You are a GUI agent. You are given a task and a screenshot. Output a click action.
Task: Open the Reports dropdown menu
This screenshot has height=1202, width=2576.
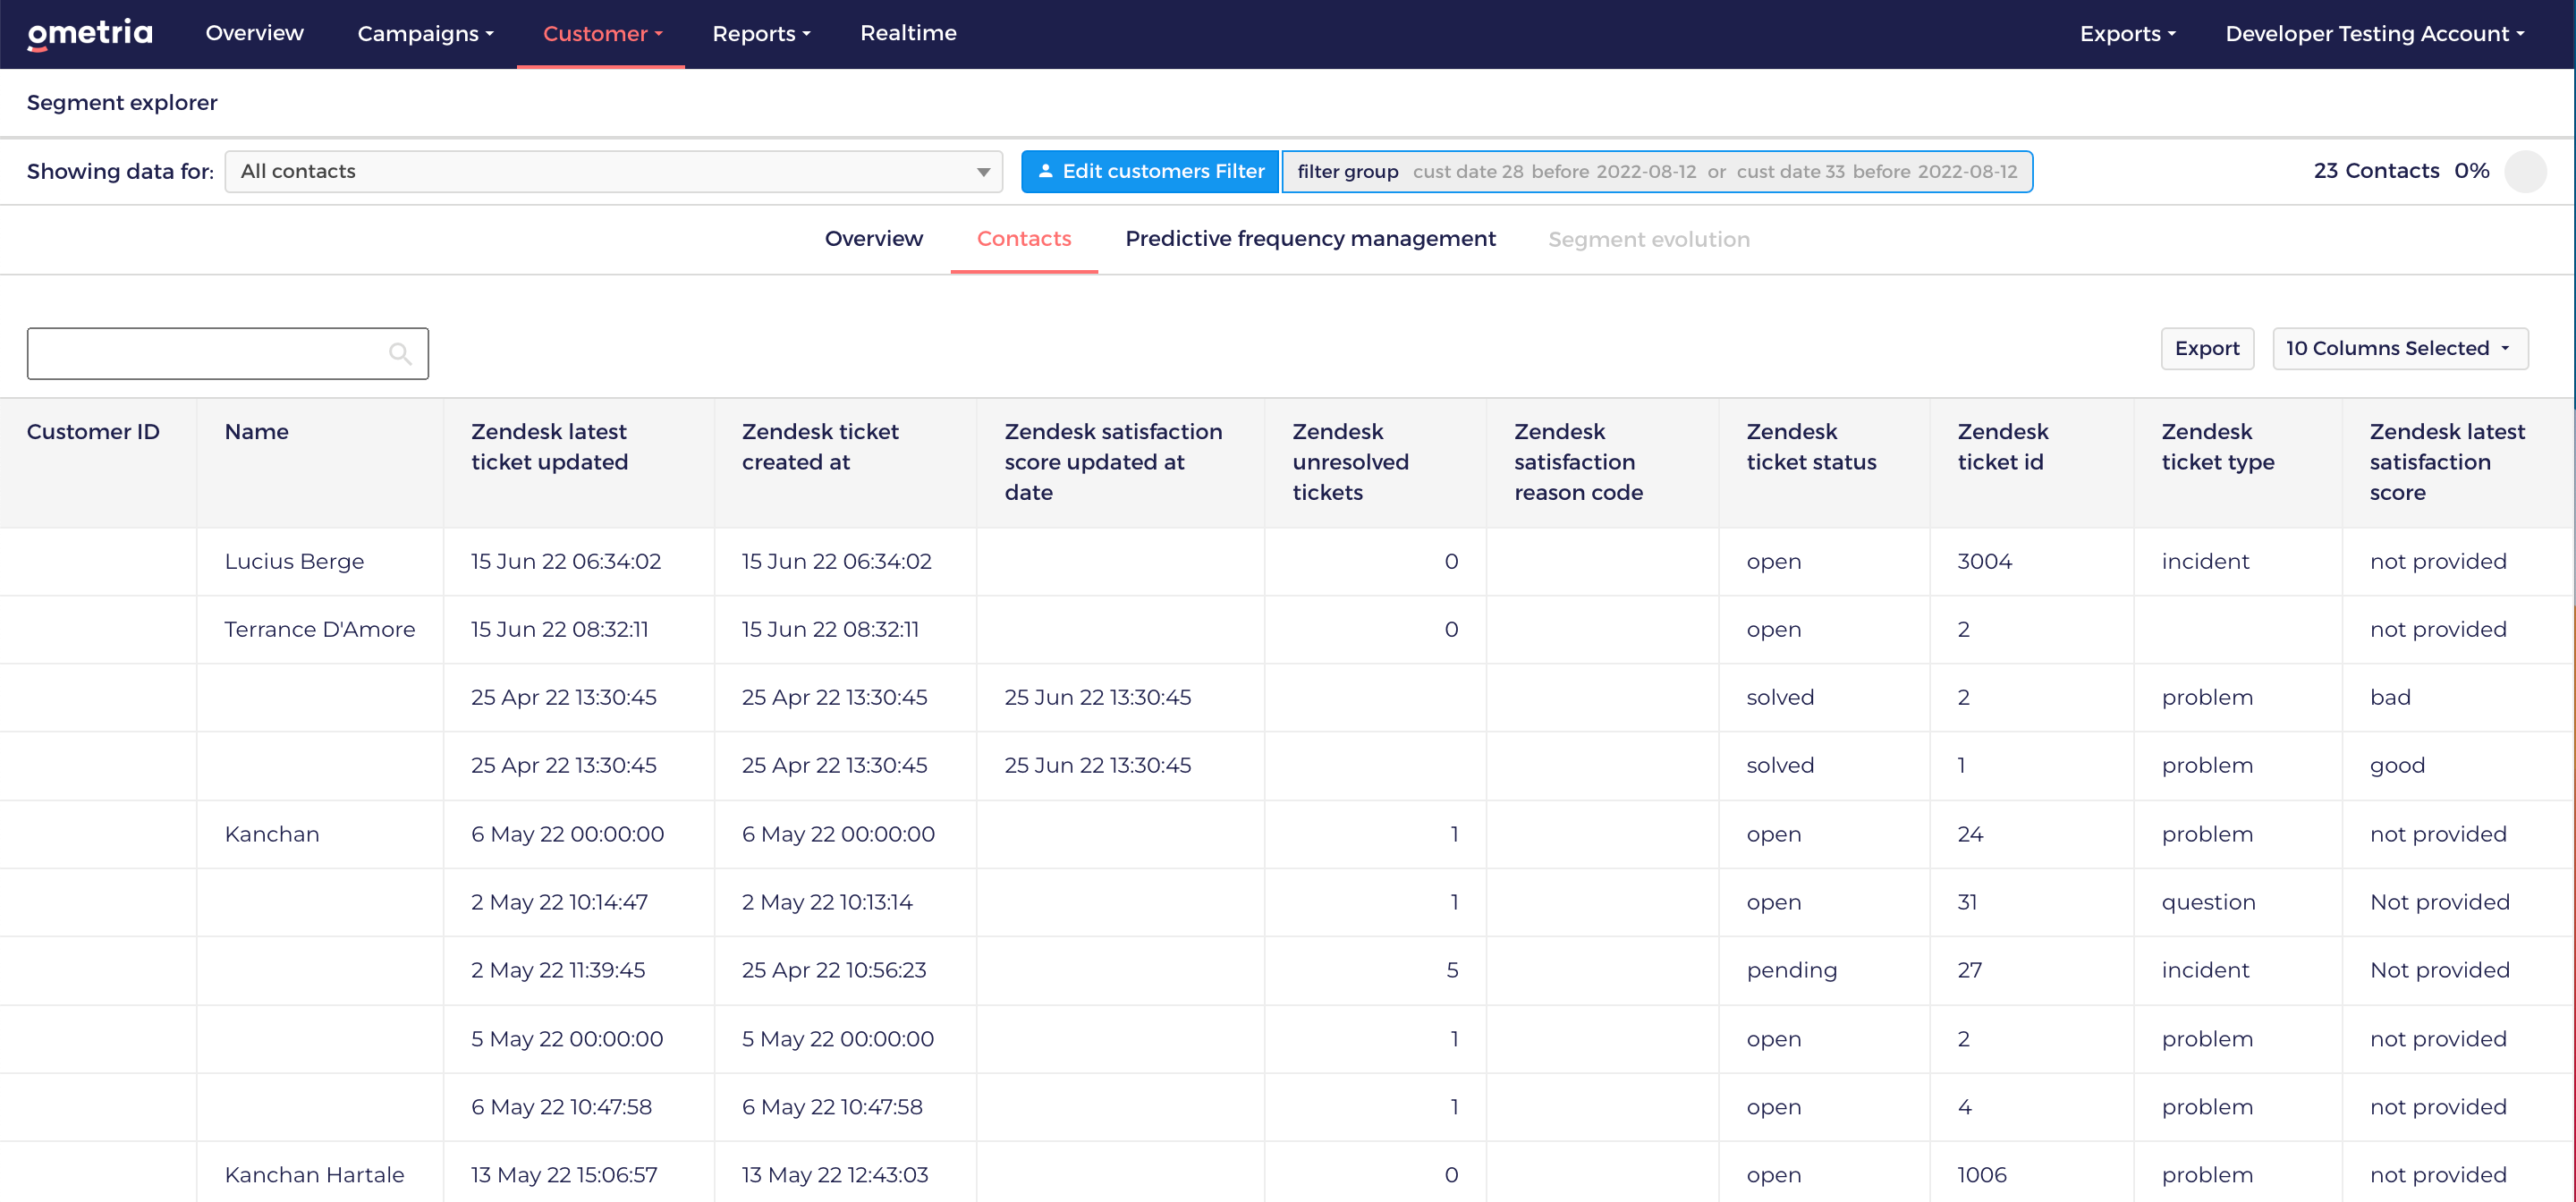pos(761,33)
